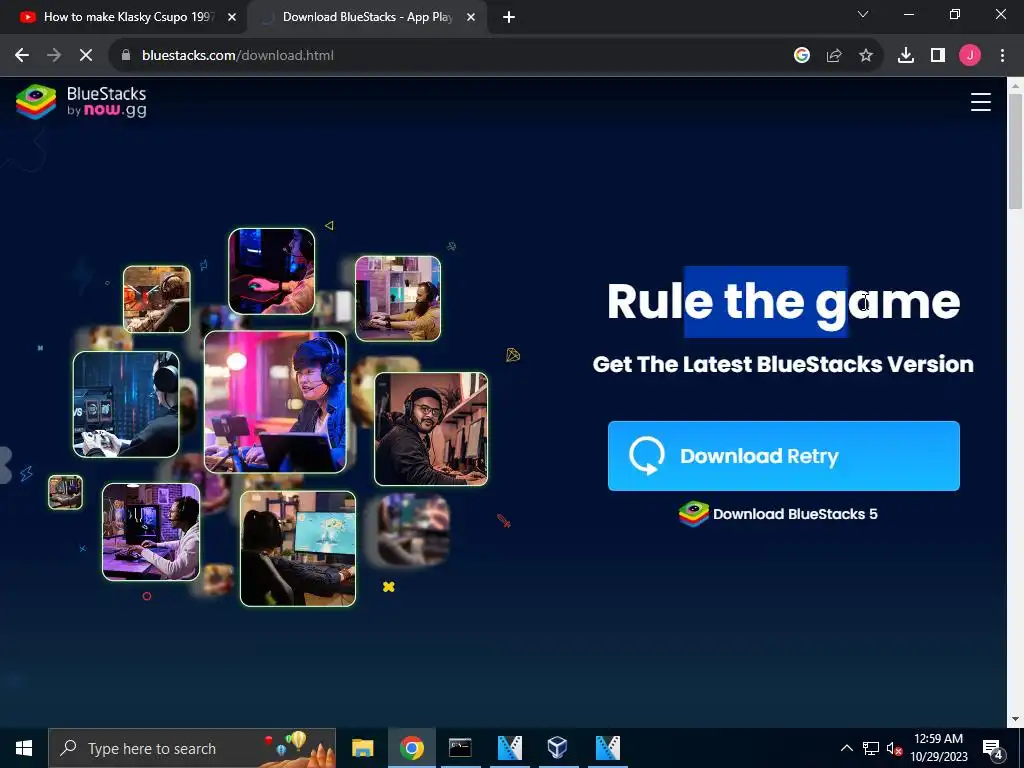Share this page via the share icon
The height and width of the screenshot is (768, 1024).
tap(834, 56)
